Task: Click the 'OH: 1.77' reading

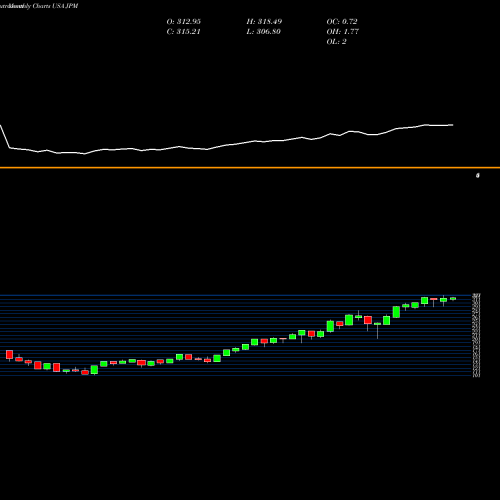Action: tap(343, 32)
